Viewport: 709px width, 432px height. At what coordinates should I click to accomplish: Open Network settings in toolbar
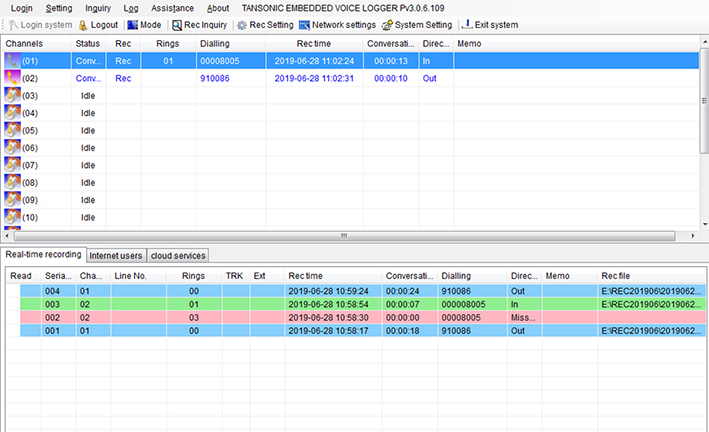[x=304, y=24]
